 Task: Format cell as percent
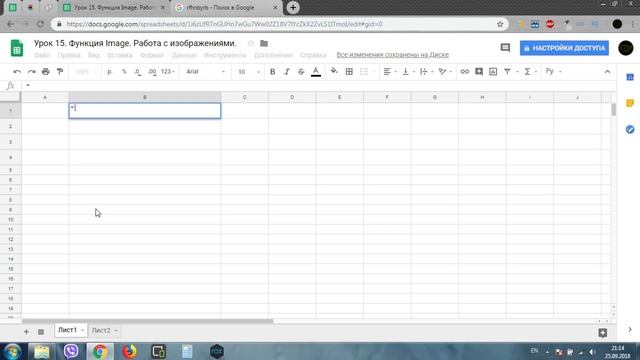click(x=124, y=71)
